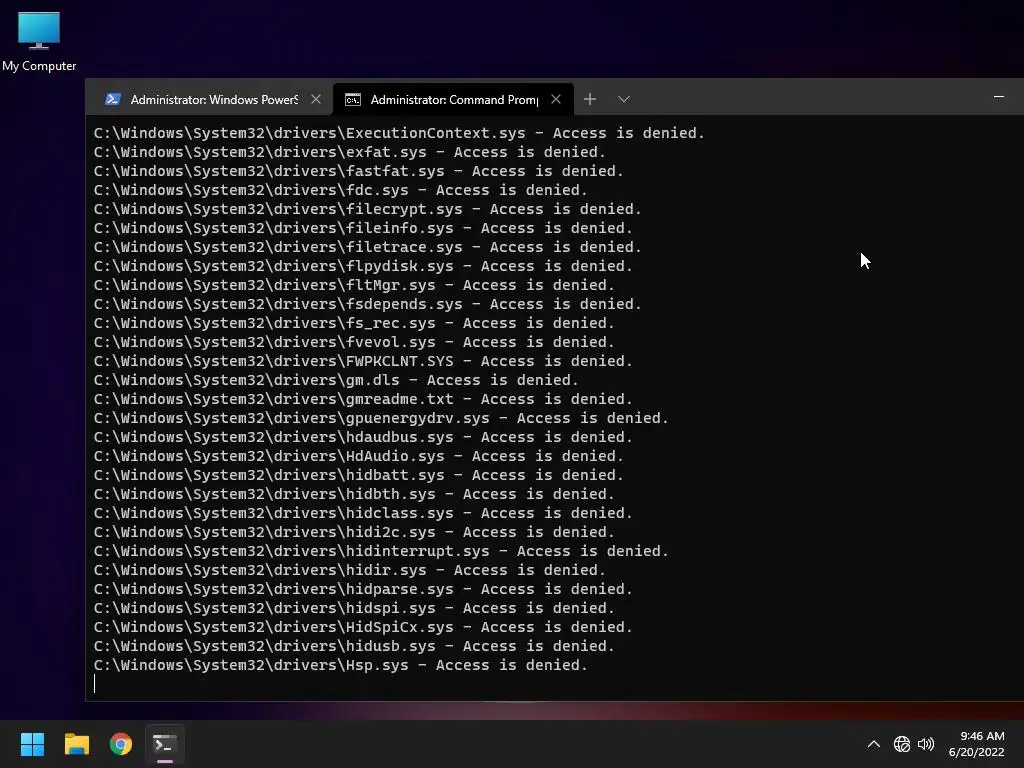Show hidden system tray icons
This screenshot has height=768, width=1024.
874,744
